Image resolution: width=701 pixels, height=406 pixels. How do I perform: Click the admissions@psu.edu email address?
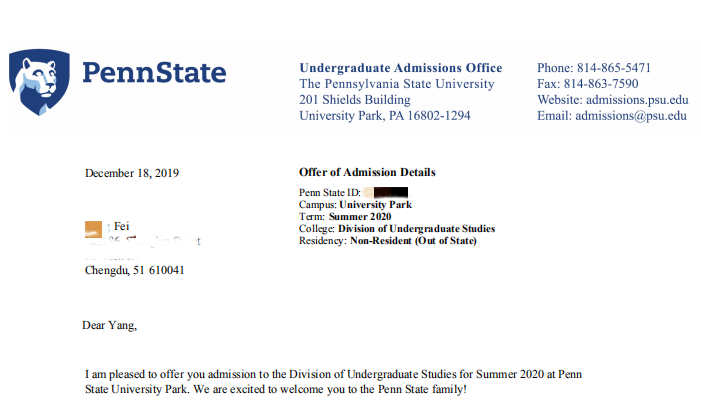click(x=636, y=116)
